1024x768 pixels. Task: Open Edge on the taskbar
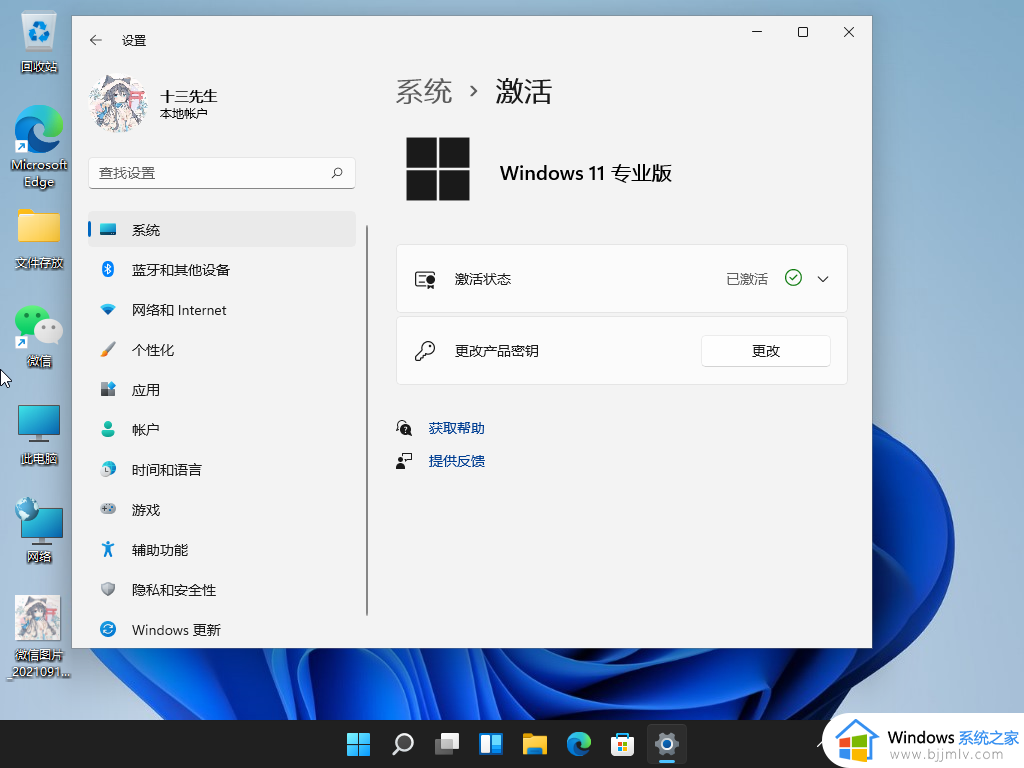click(x=579, y=744)
